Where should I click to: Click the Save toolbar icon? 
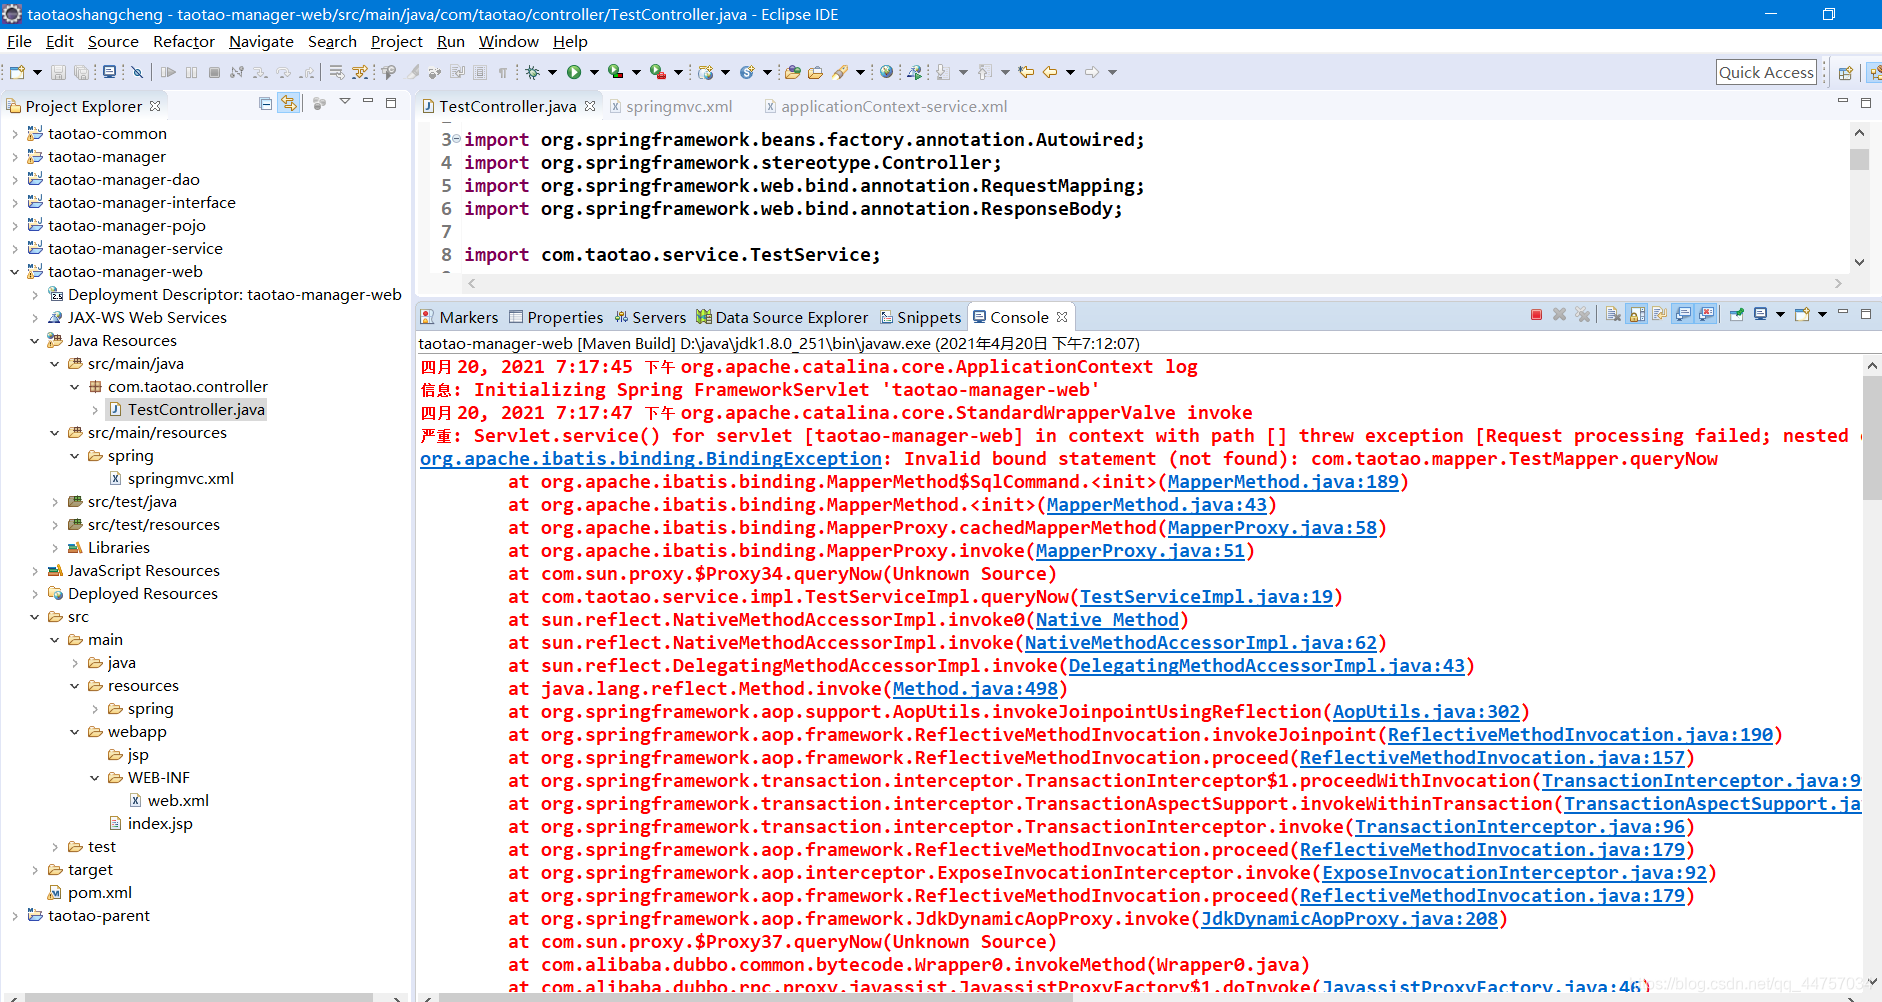pos(58,72)
